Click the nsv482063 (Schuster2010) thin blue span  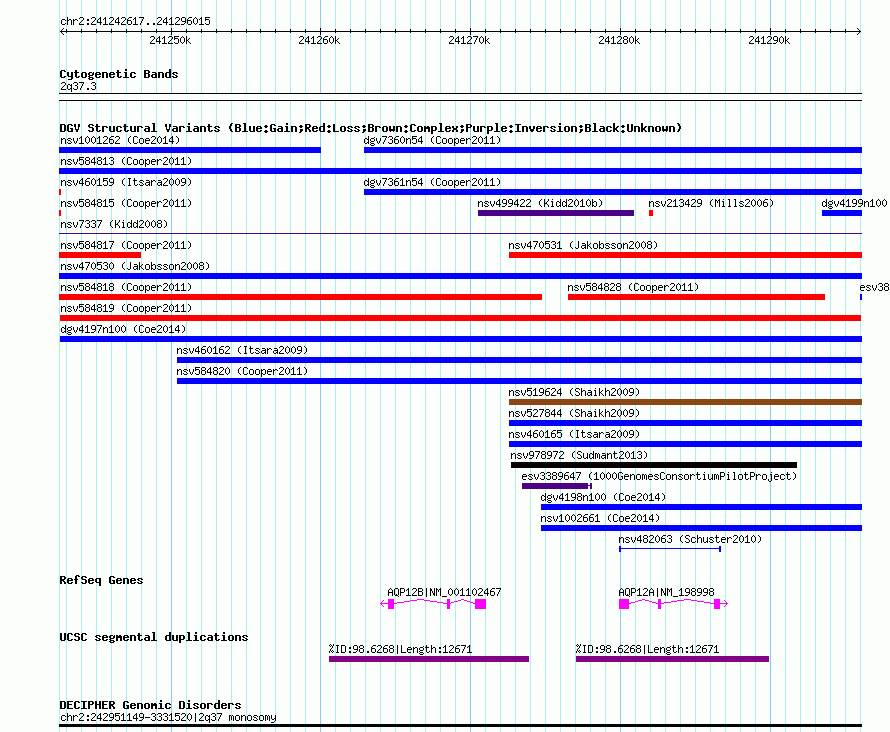(670, 549)
